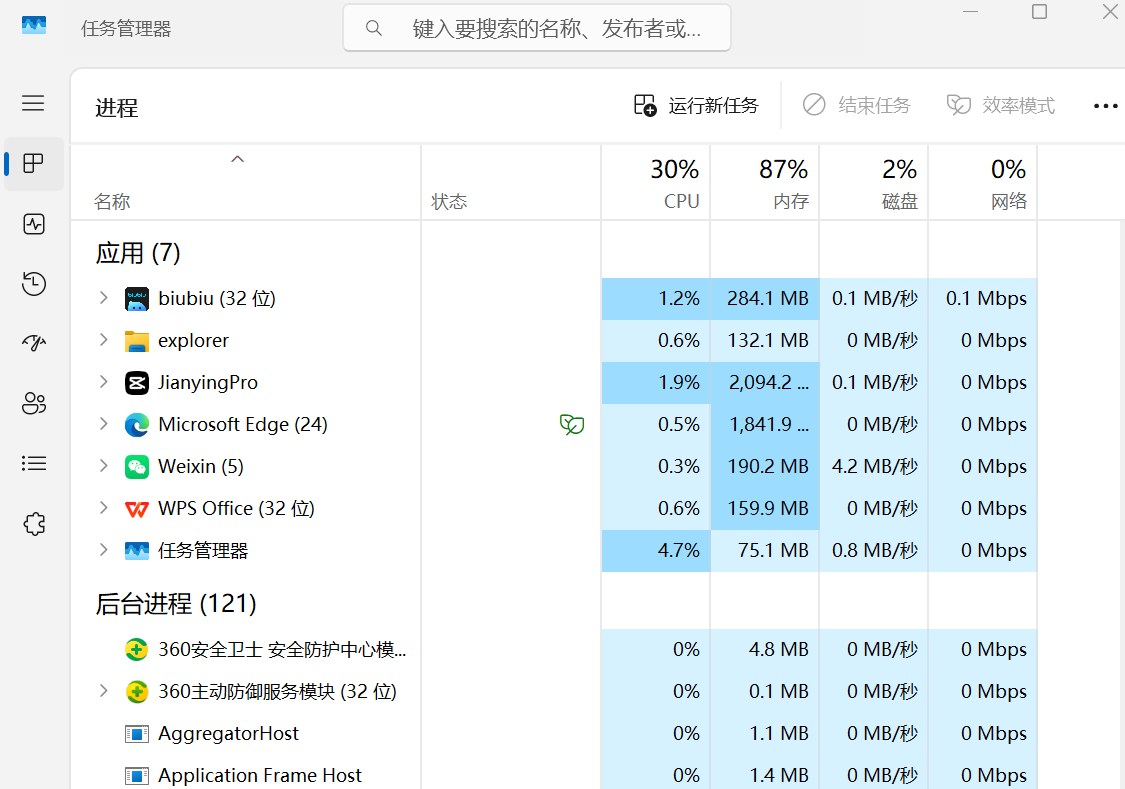Screen dimensions: 1125x789
Task: Select the Application Frame Host name
Action: pyautogui.click(x=260, y=775)
